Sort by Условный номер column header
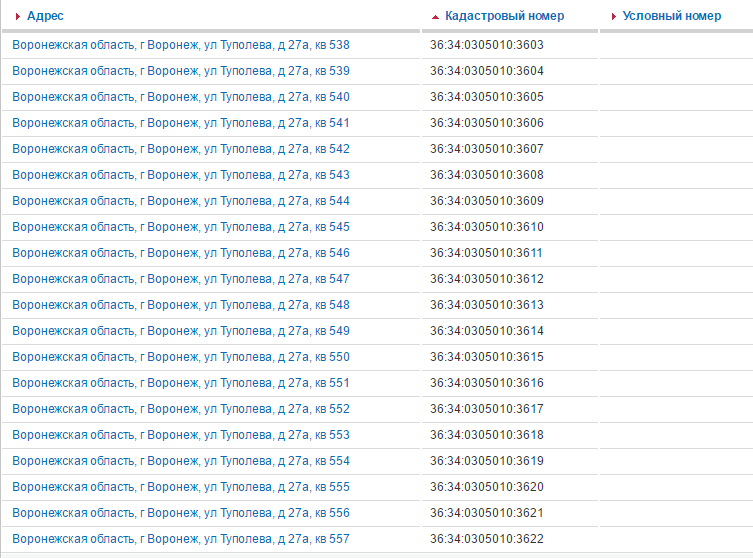Image resolution: width=753 pixels, height=558 pixels. tap(671, 16)
